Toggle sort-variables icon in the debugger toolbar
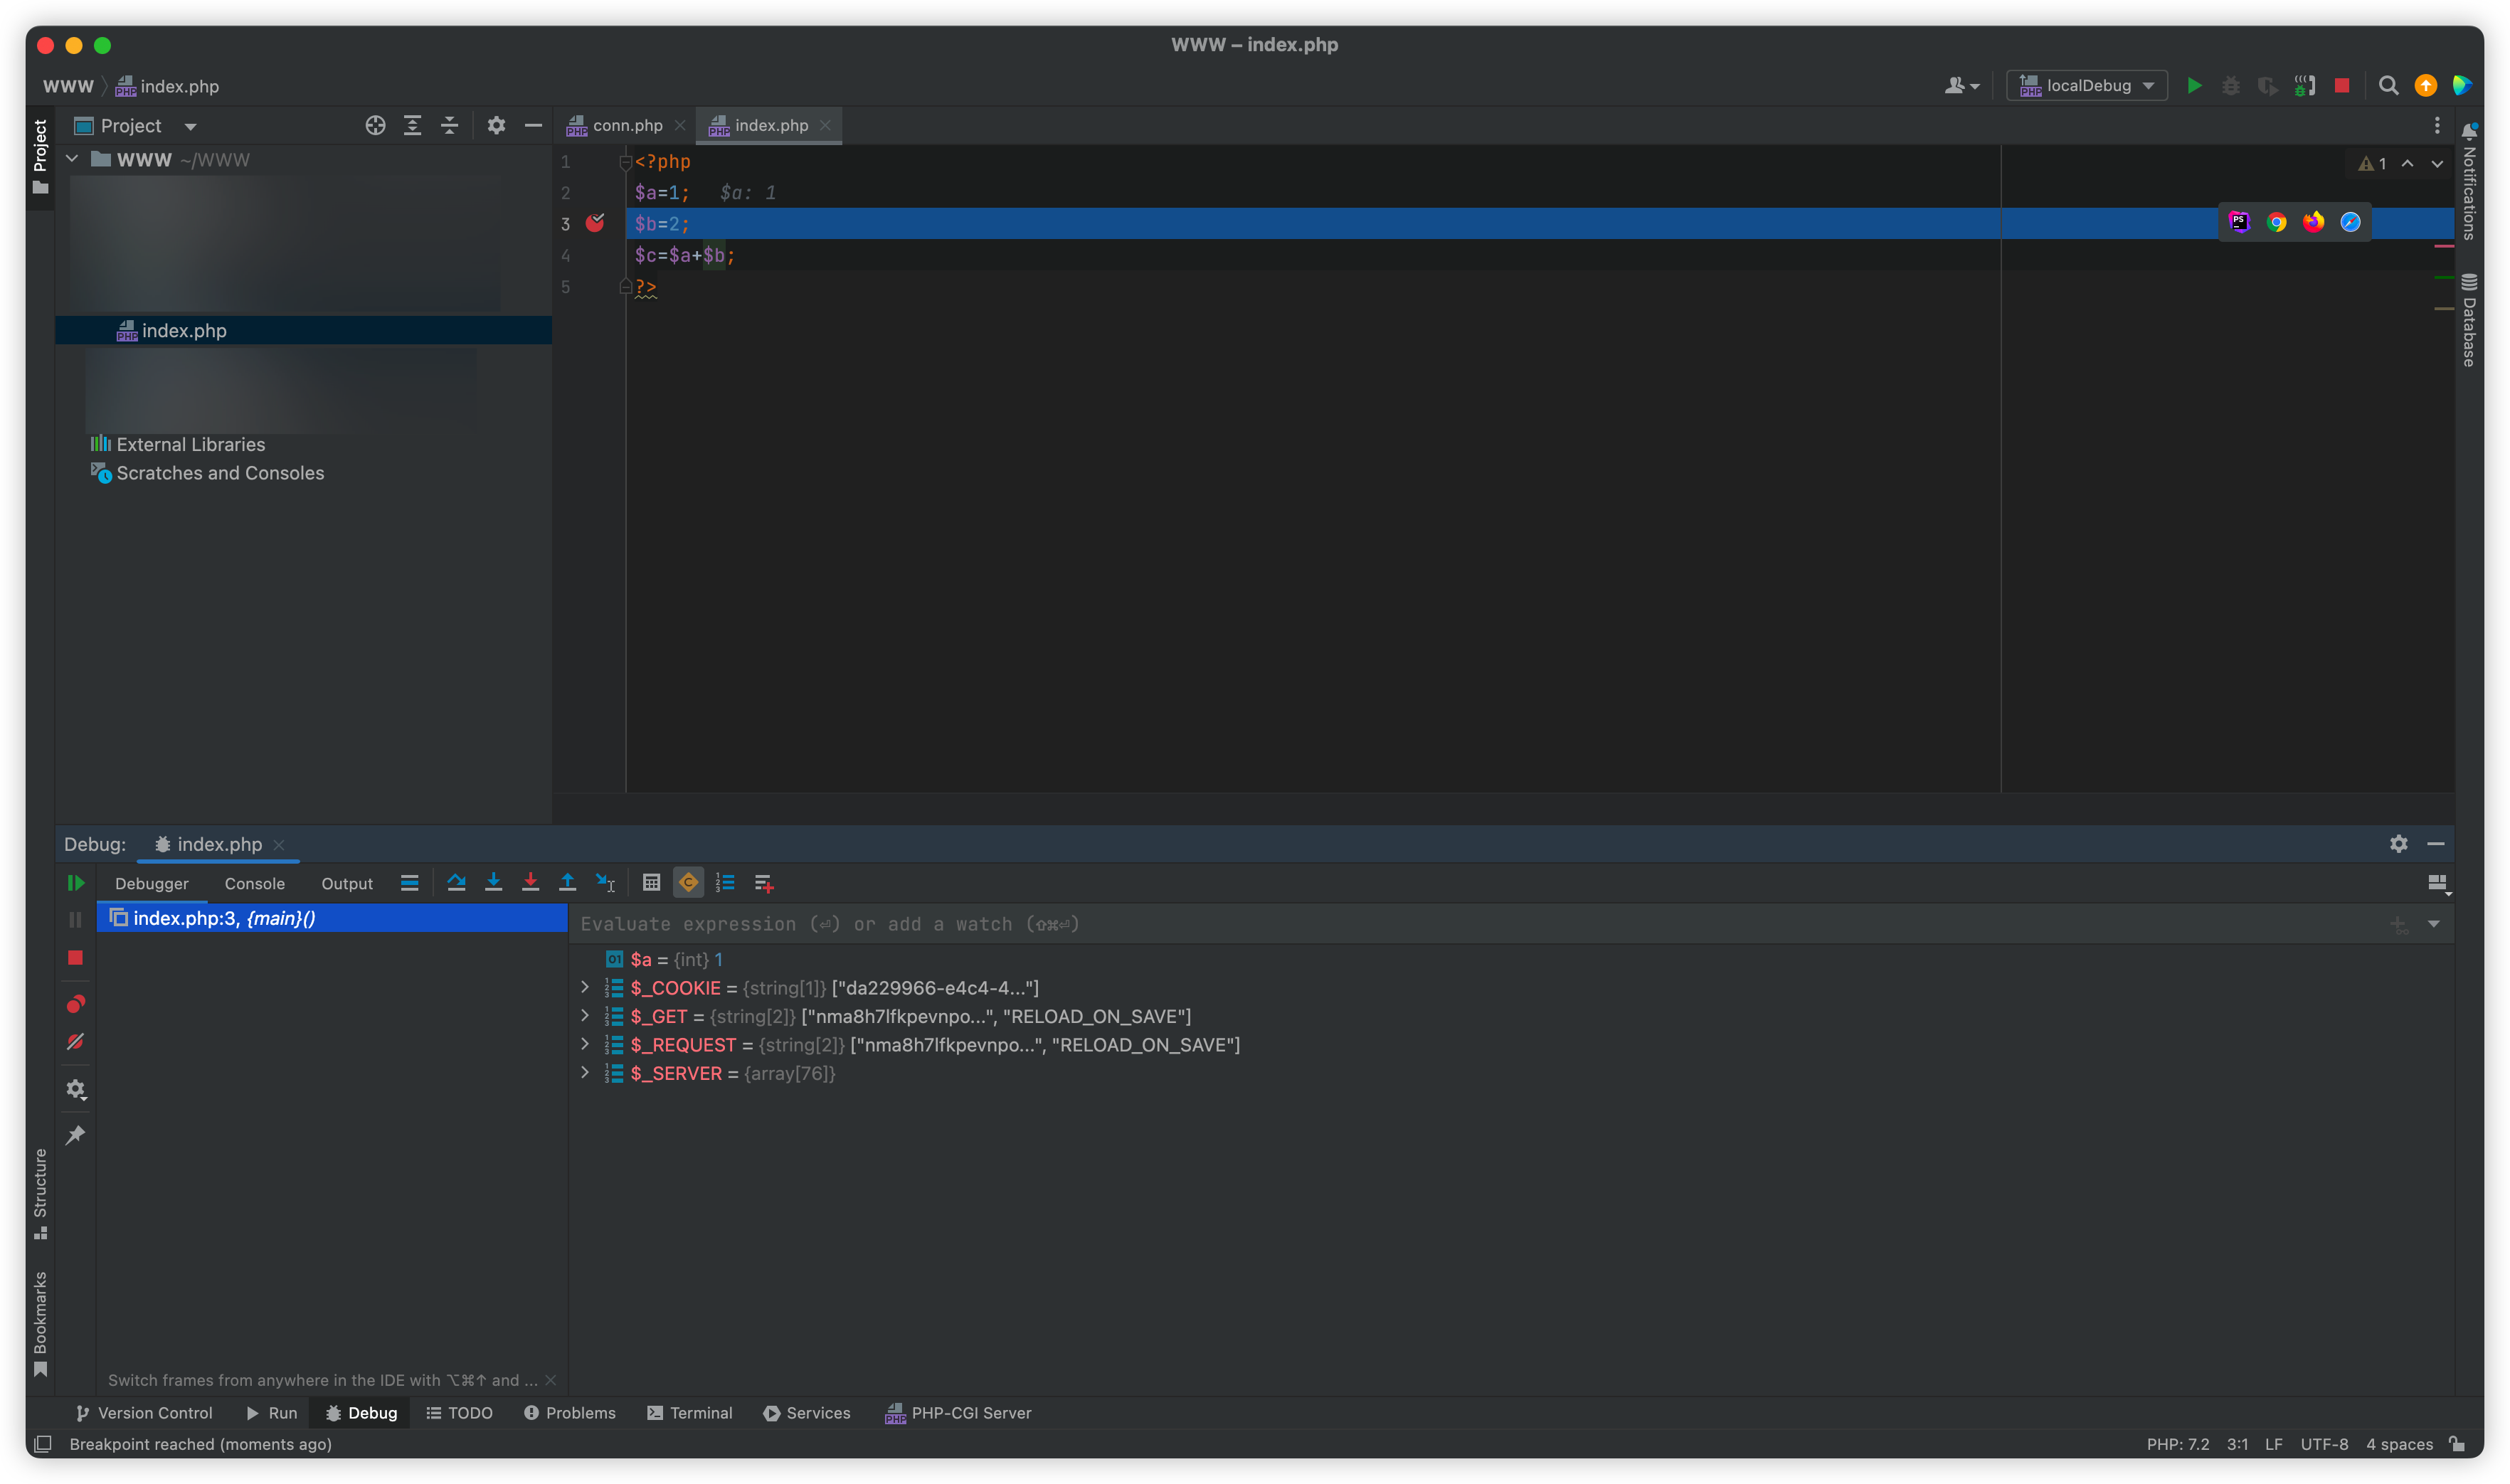The height and width of the screenshot is (1484, 2510). point(726,883)
